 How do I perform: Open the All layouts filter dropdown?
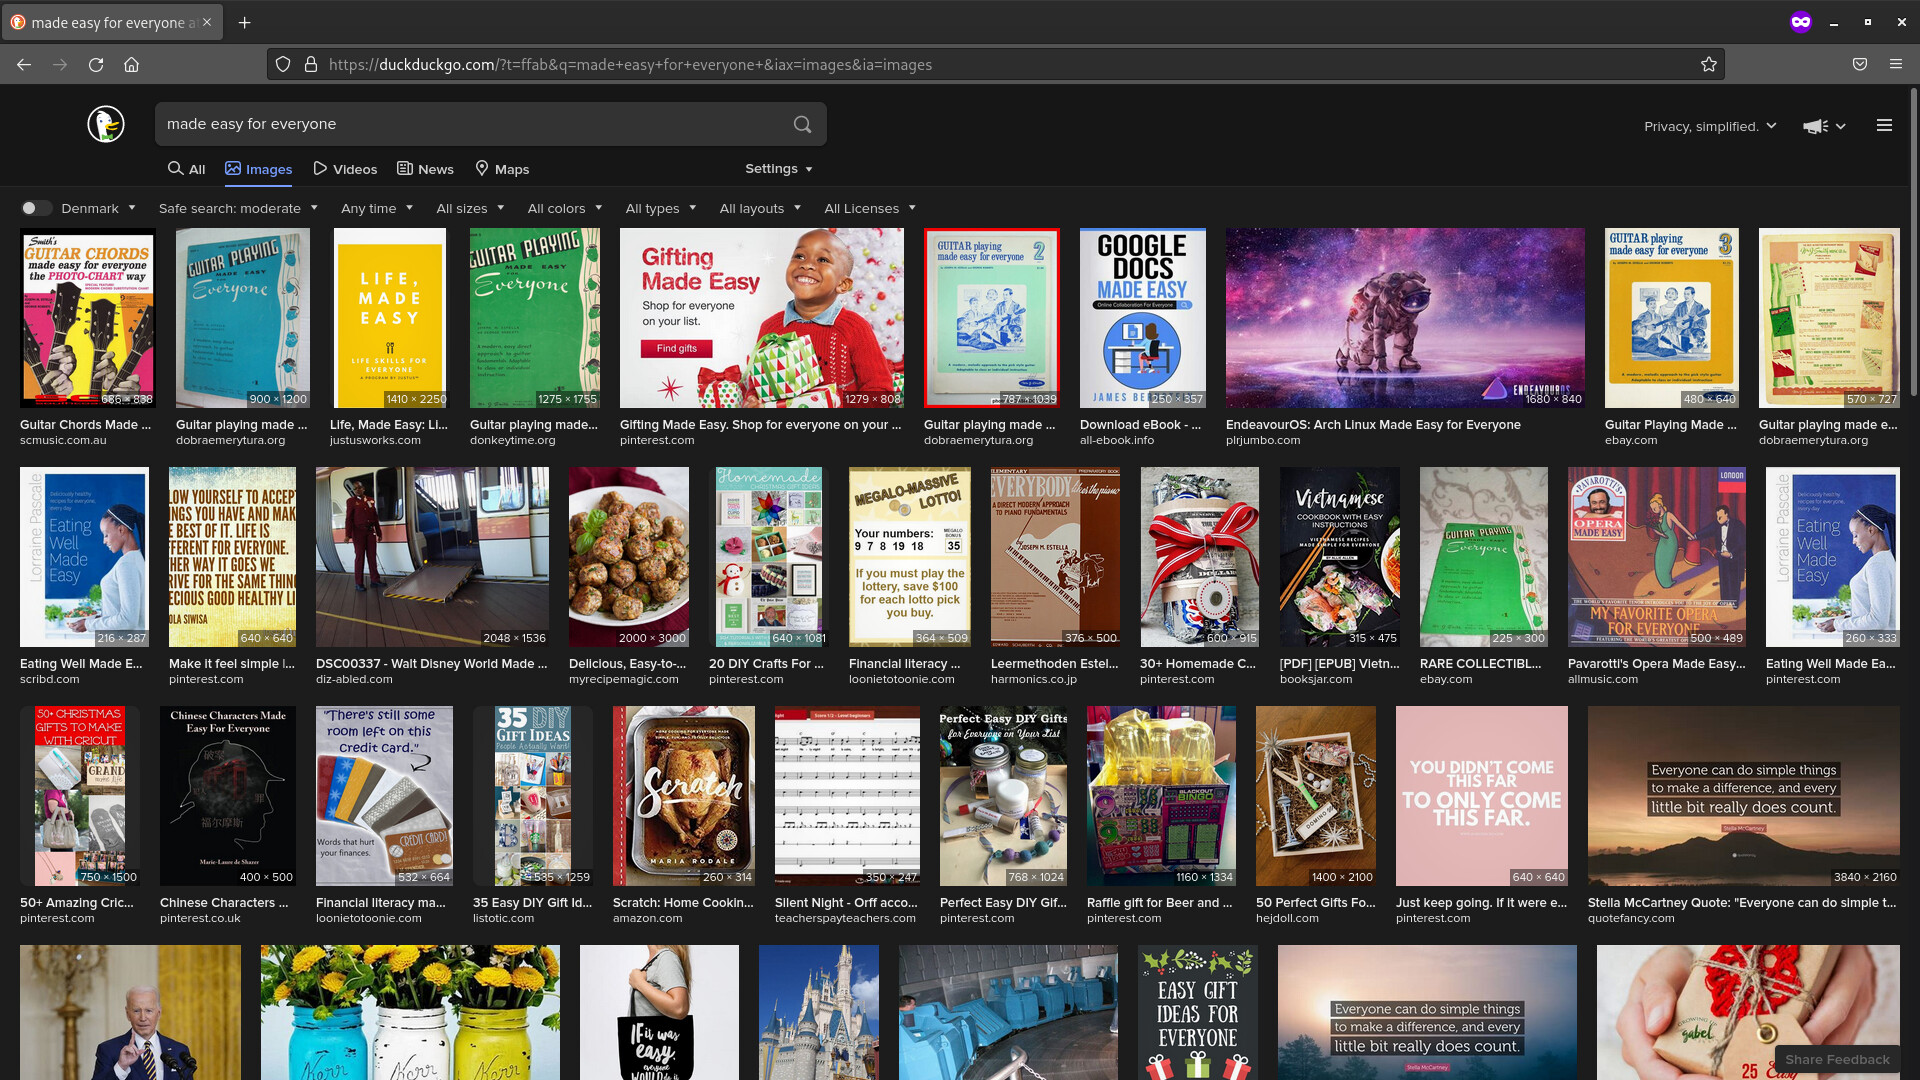click(x=761, y=208)
